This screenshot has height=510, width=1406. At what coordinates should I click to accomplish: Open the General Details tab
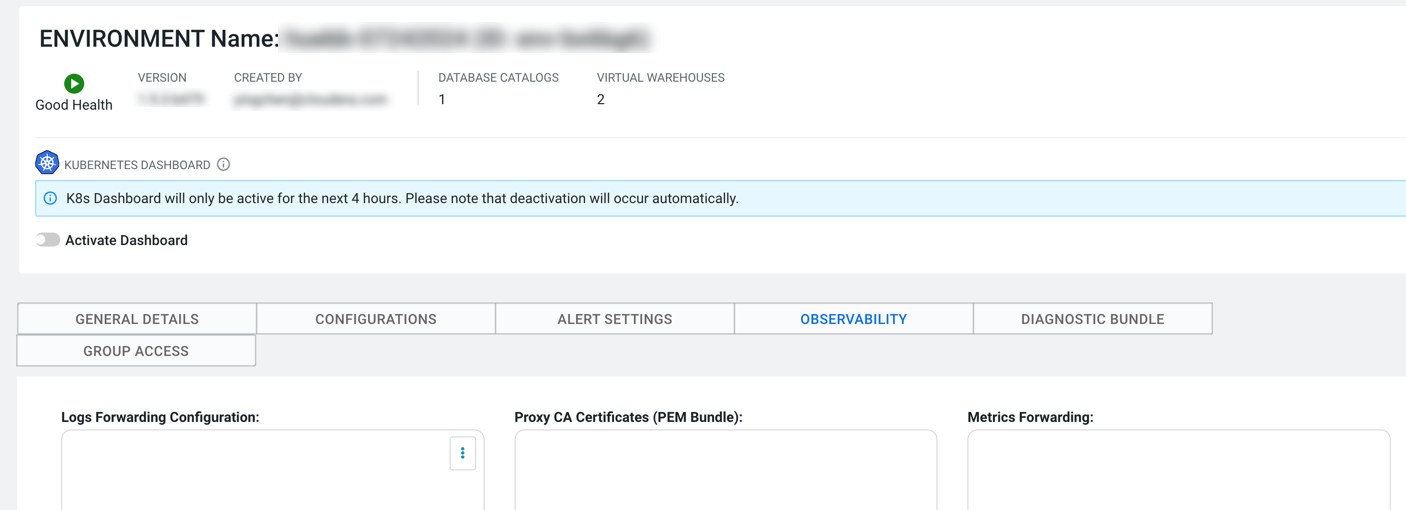(x=137, y=319)
